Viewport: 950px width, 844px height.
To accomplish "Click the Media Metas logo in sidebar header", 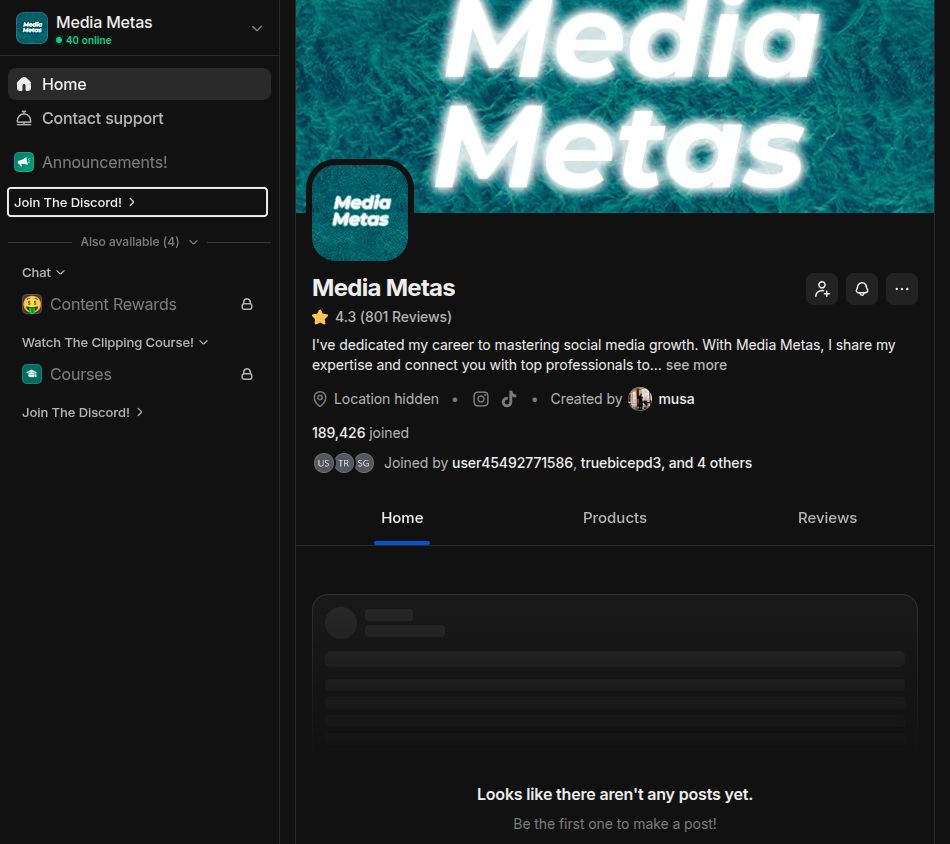I will [32, 28].
